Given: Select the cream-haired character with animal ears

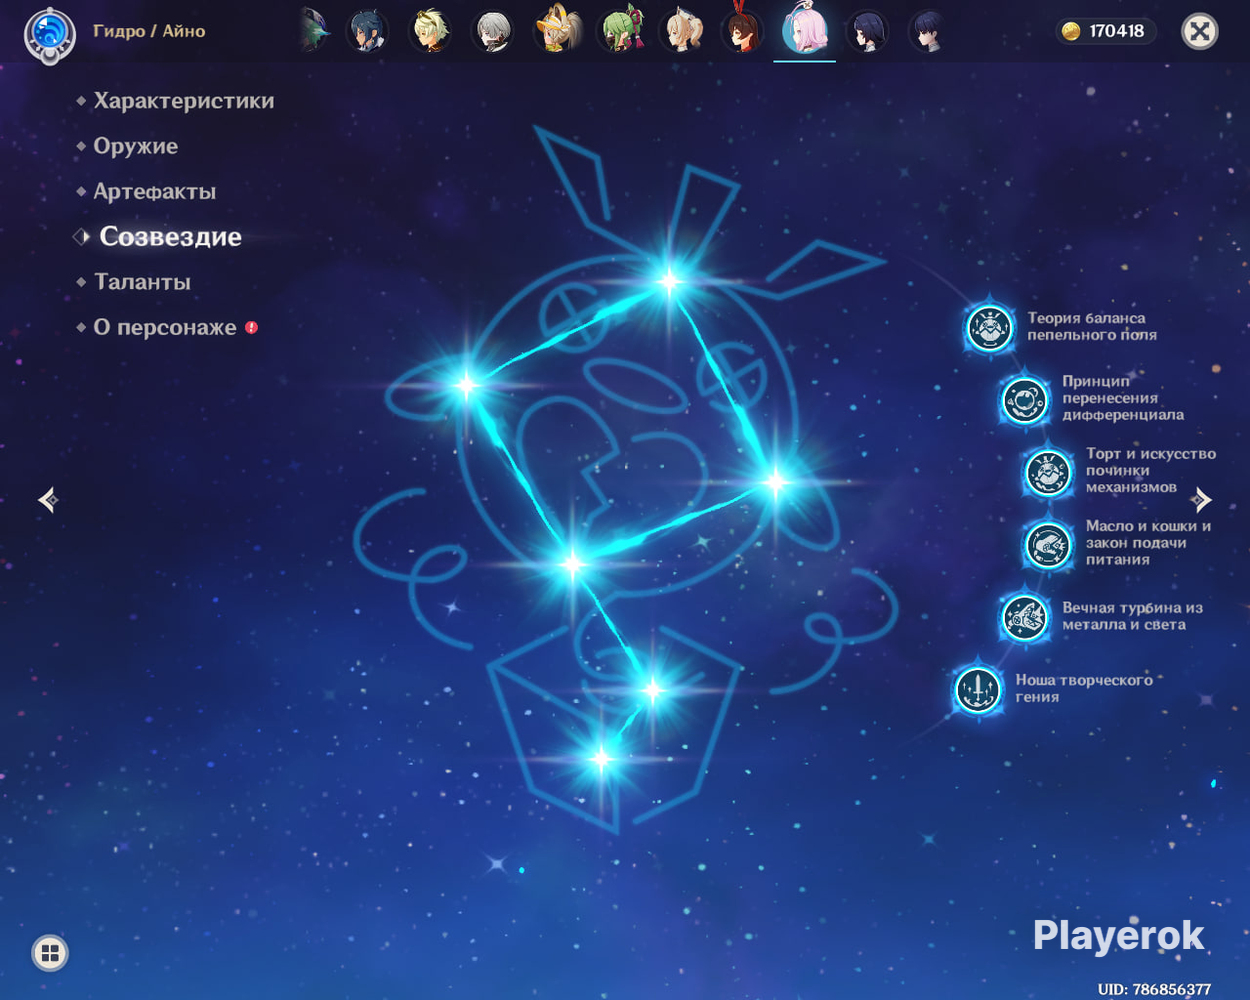Looking at the screenshot, I should tap(682, 30).
